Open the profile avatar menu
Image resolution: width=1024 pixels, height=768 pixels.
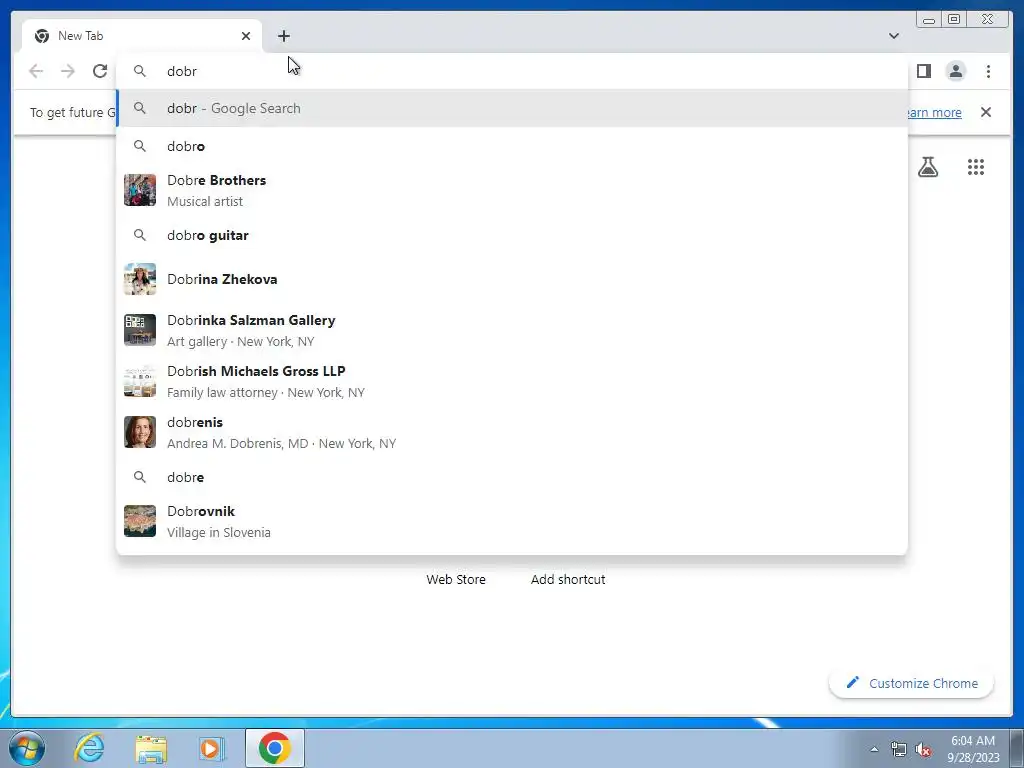[x=955, y=71]
